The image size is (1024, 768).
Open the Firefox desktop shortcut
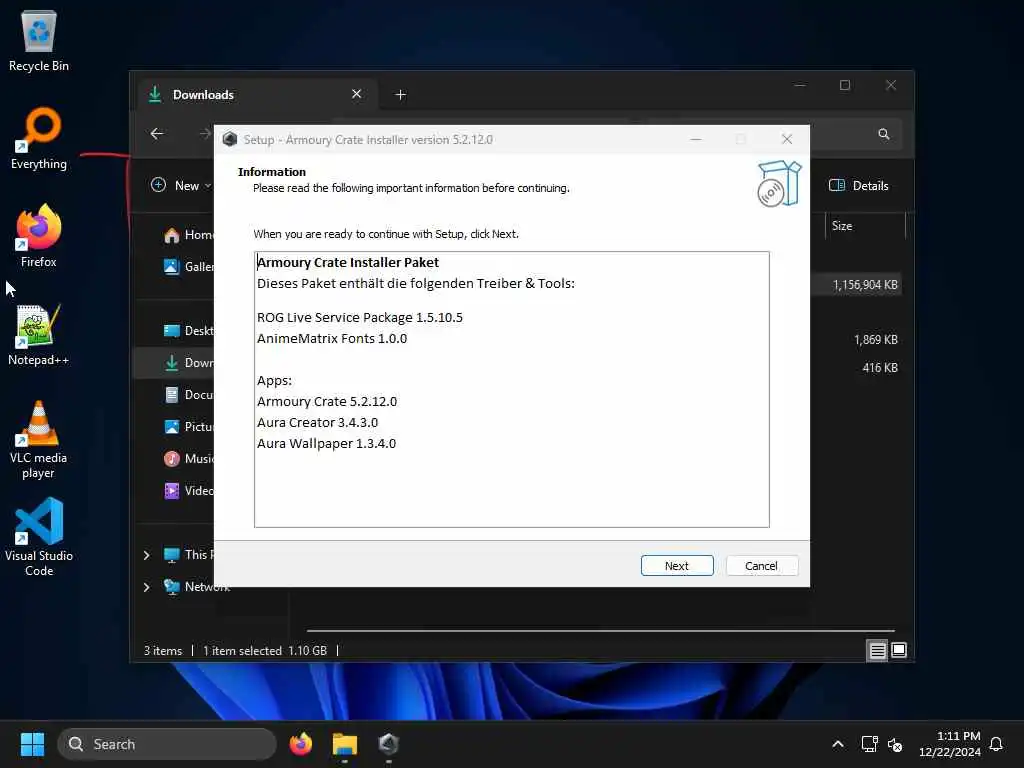(x=39, y=236)
